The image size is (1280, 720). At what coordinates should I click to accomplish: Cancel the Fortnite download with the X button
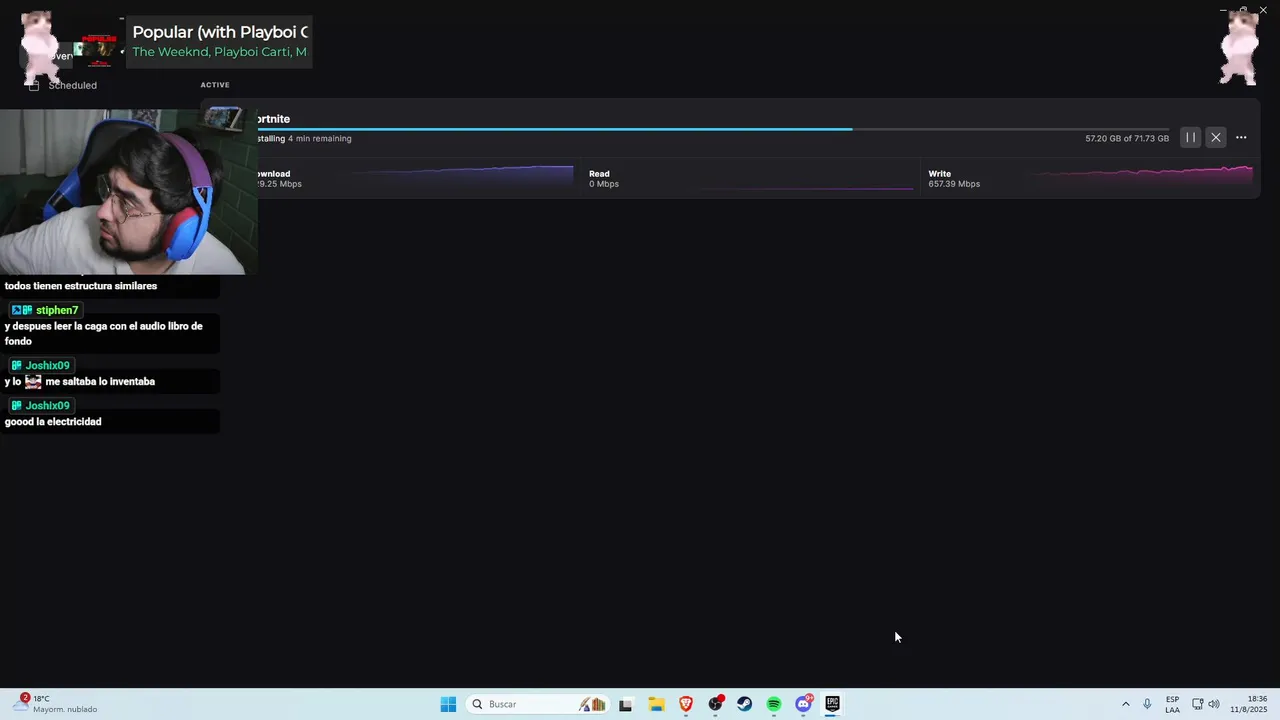click(1215, 137)
